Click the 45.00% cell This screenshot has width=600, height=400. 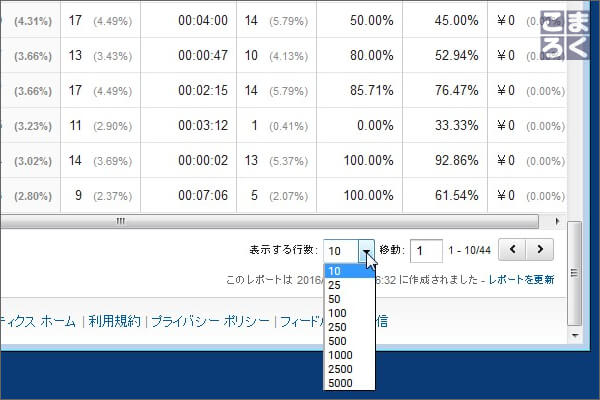[457, 20]
